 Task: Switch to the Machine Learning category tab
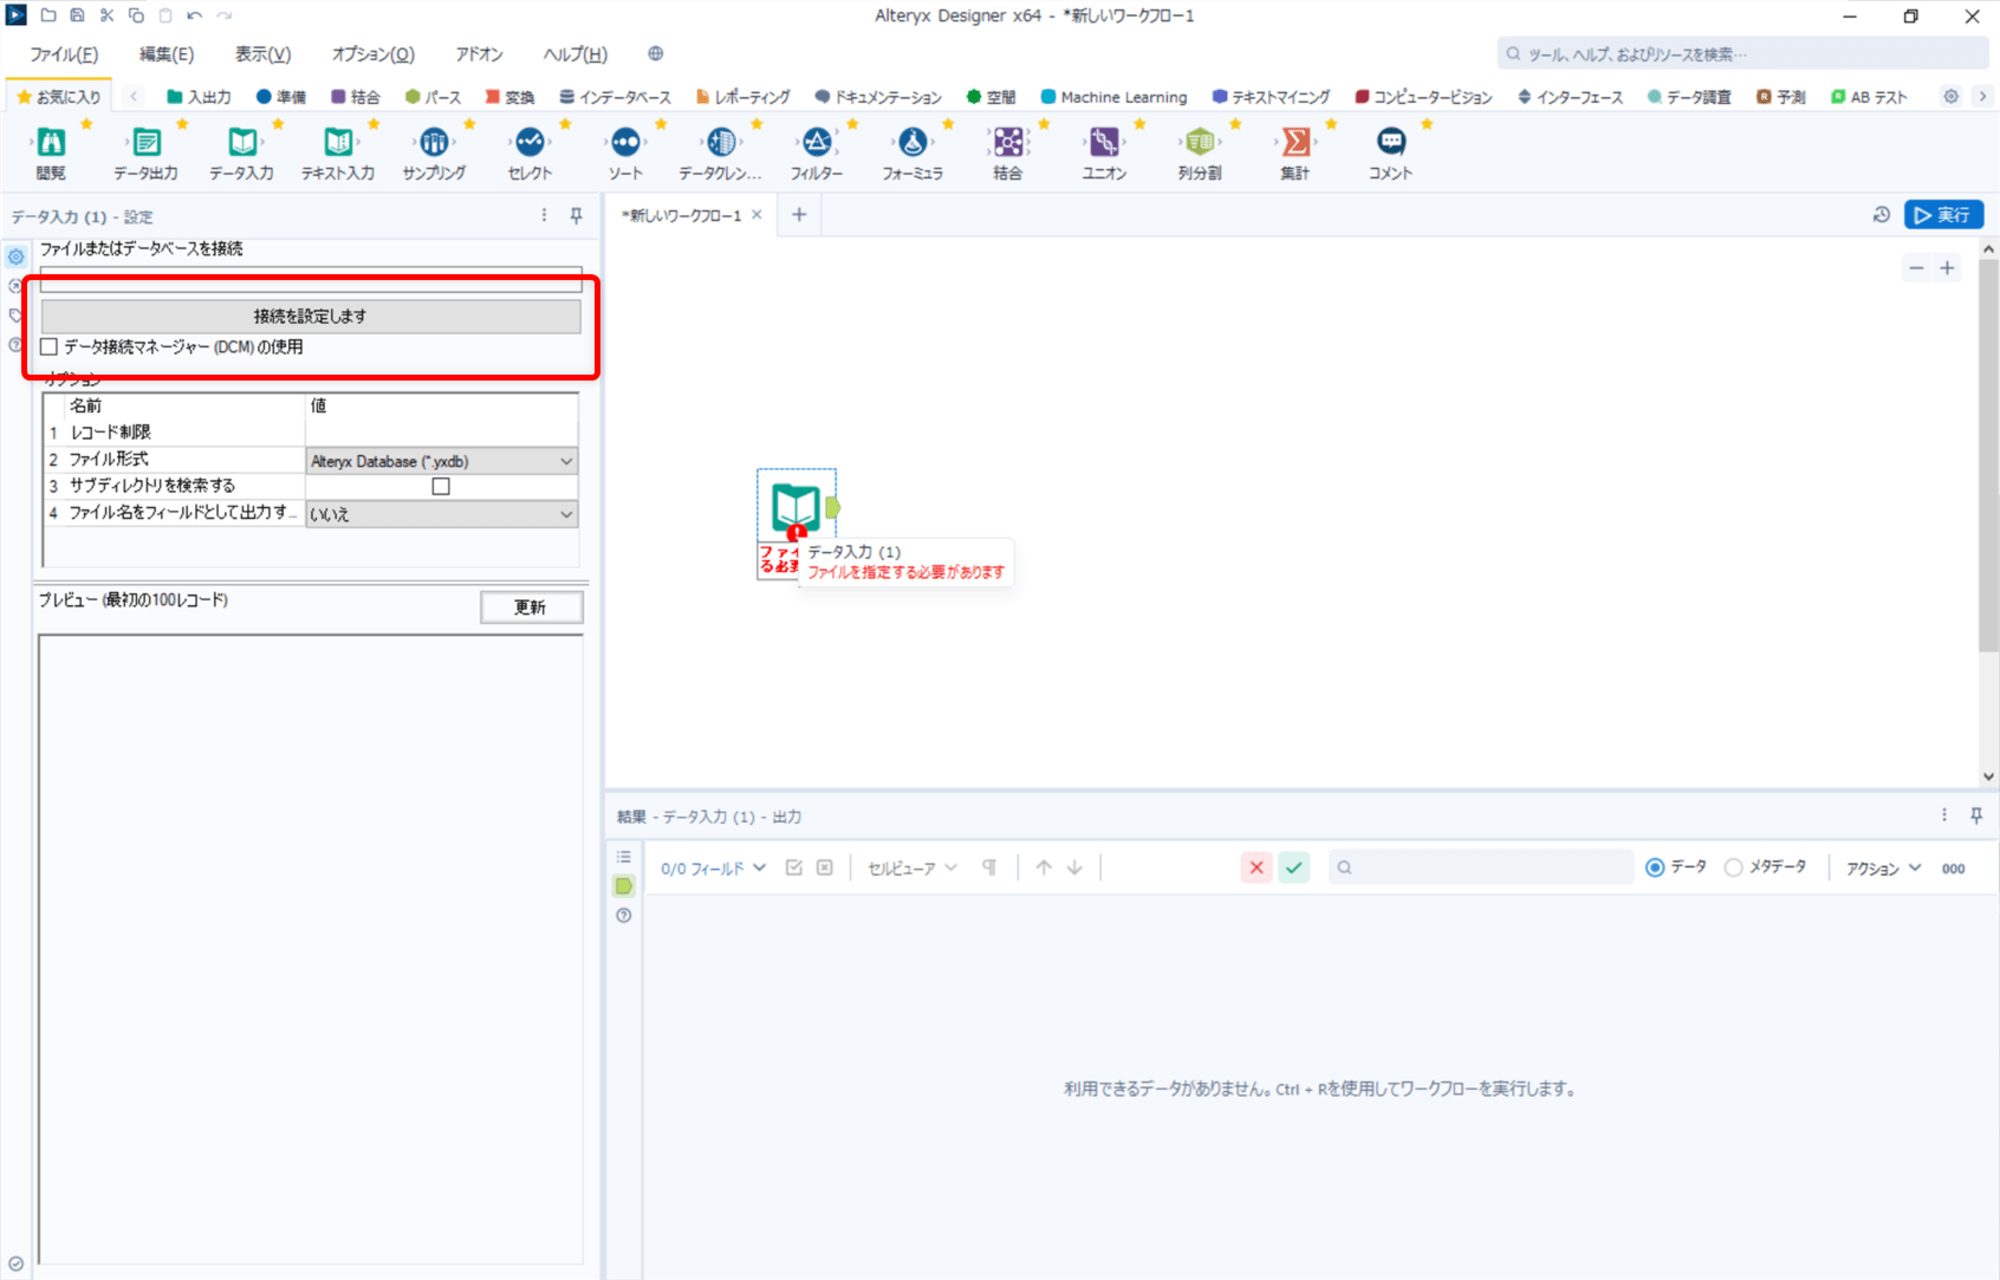pyautogui.click(x=1114, y=97)
